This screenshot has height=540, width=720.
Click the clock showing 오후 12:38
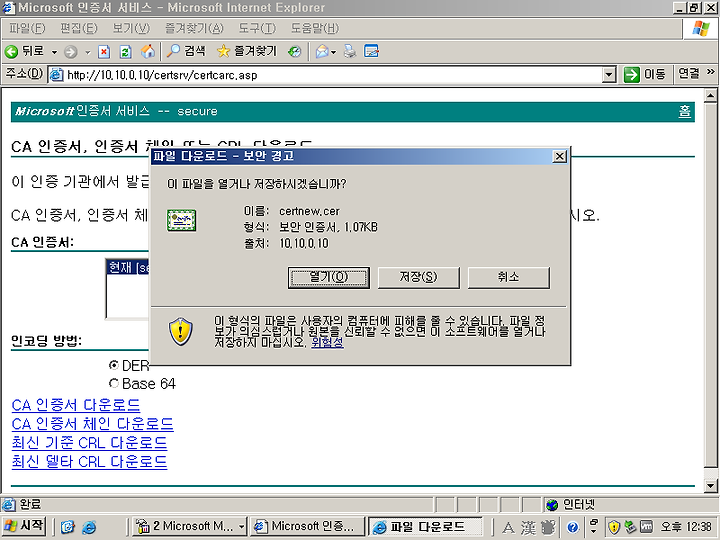[x=686, y=526]
